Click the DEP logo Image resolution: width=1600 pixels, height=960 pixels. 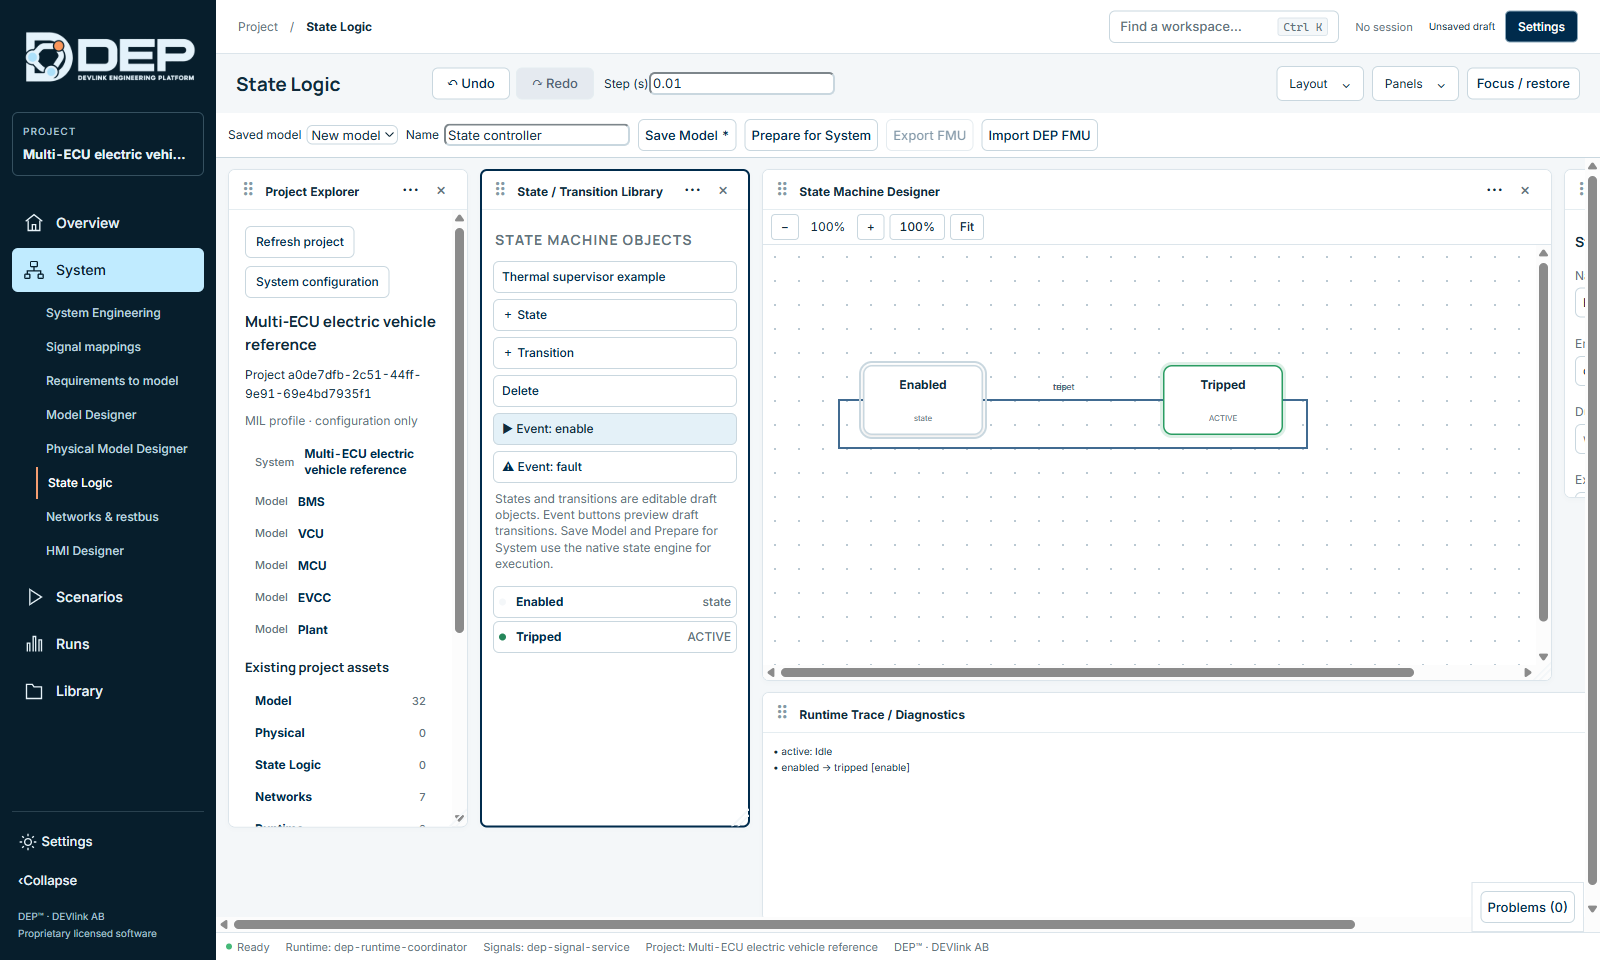110,57
